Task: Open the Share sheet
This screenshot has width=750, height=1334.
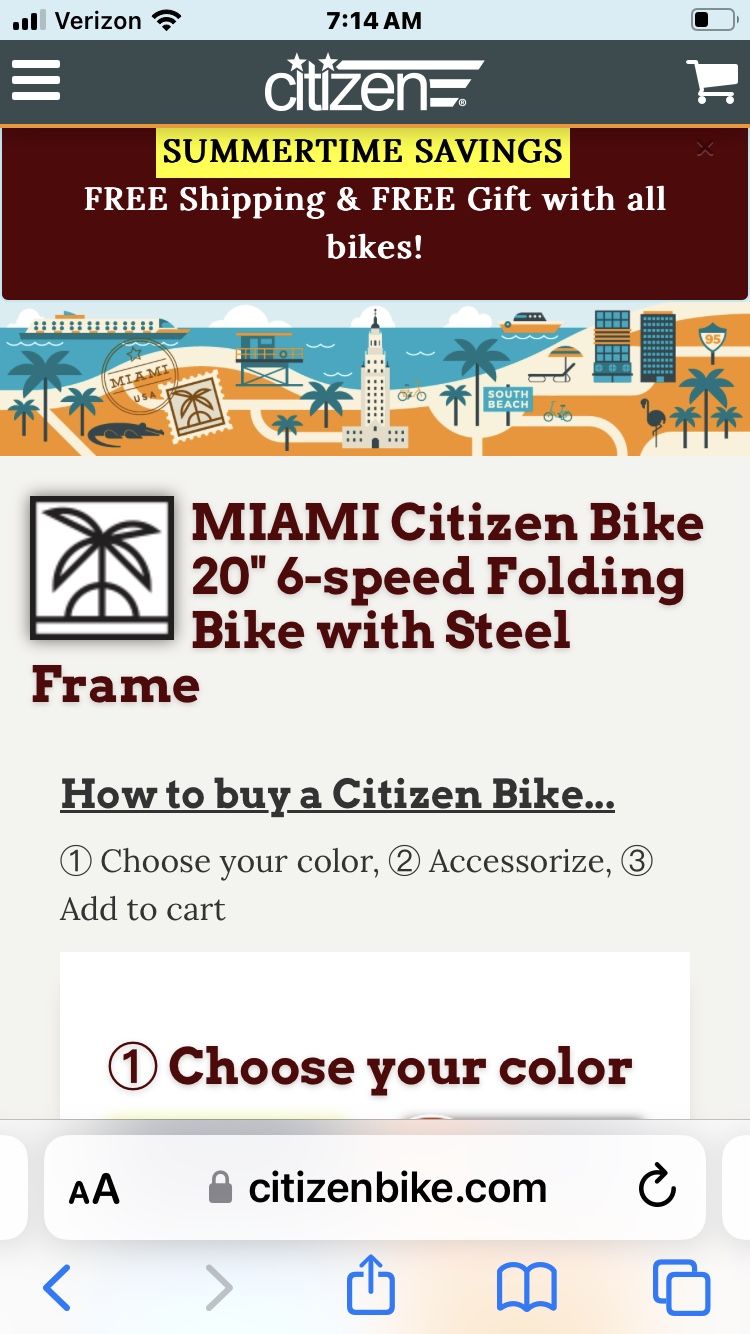Action: pos(370,1288)
